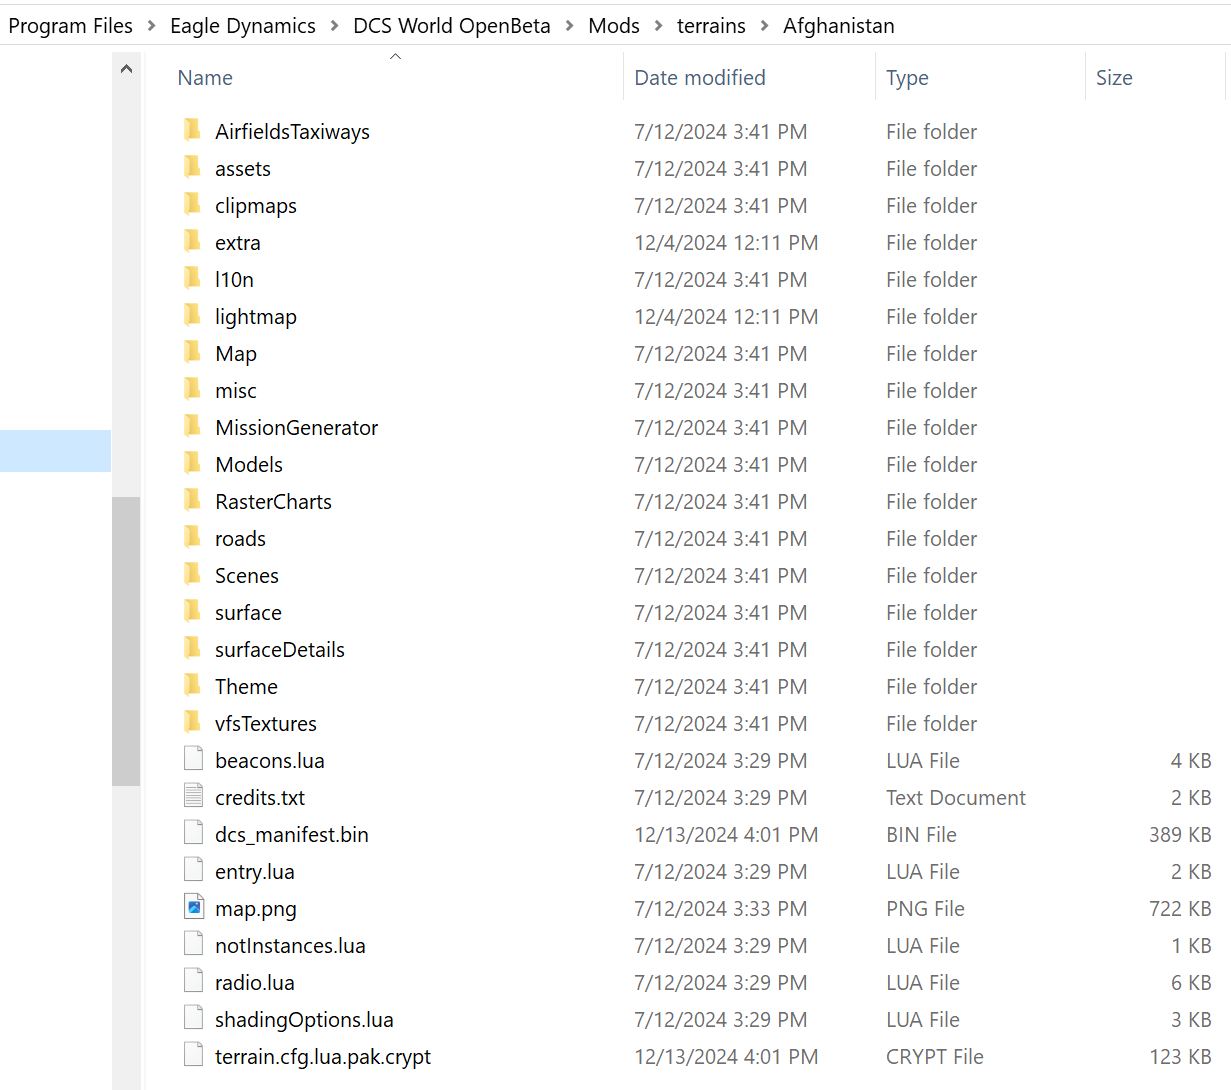Viewport: 1231px width, 1090px height.
Task: Select the map.png image icon
Action: coord(194,907)
